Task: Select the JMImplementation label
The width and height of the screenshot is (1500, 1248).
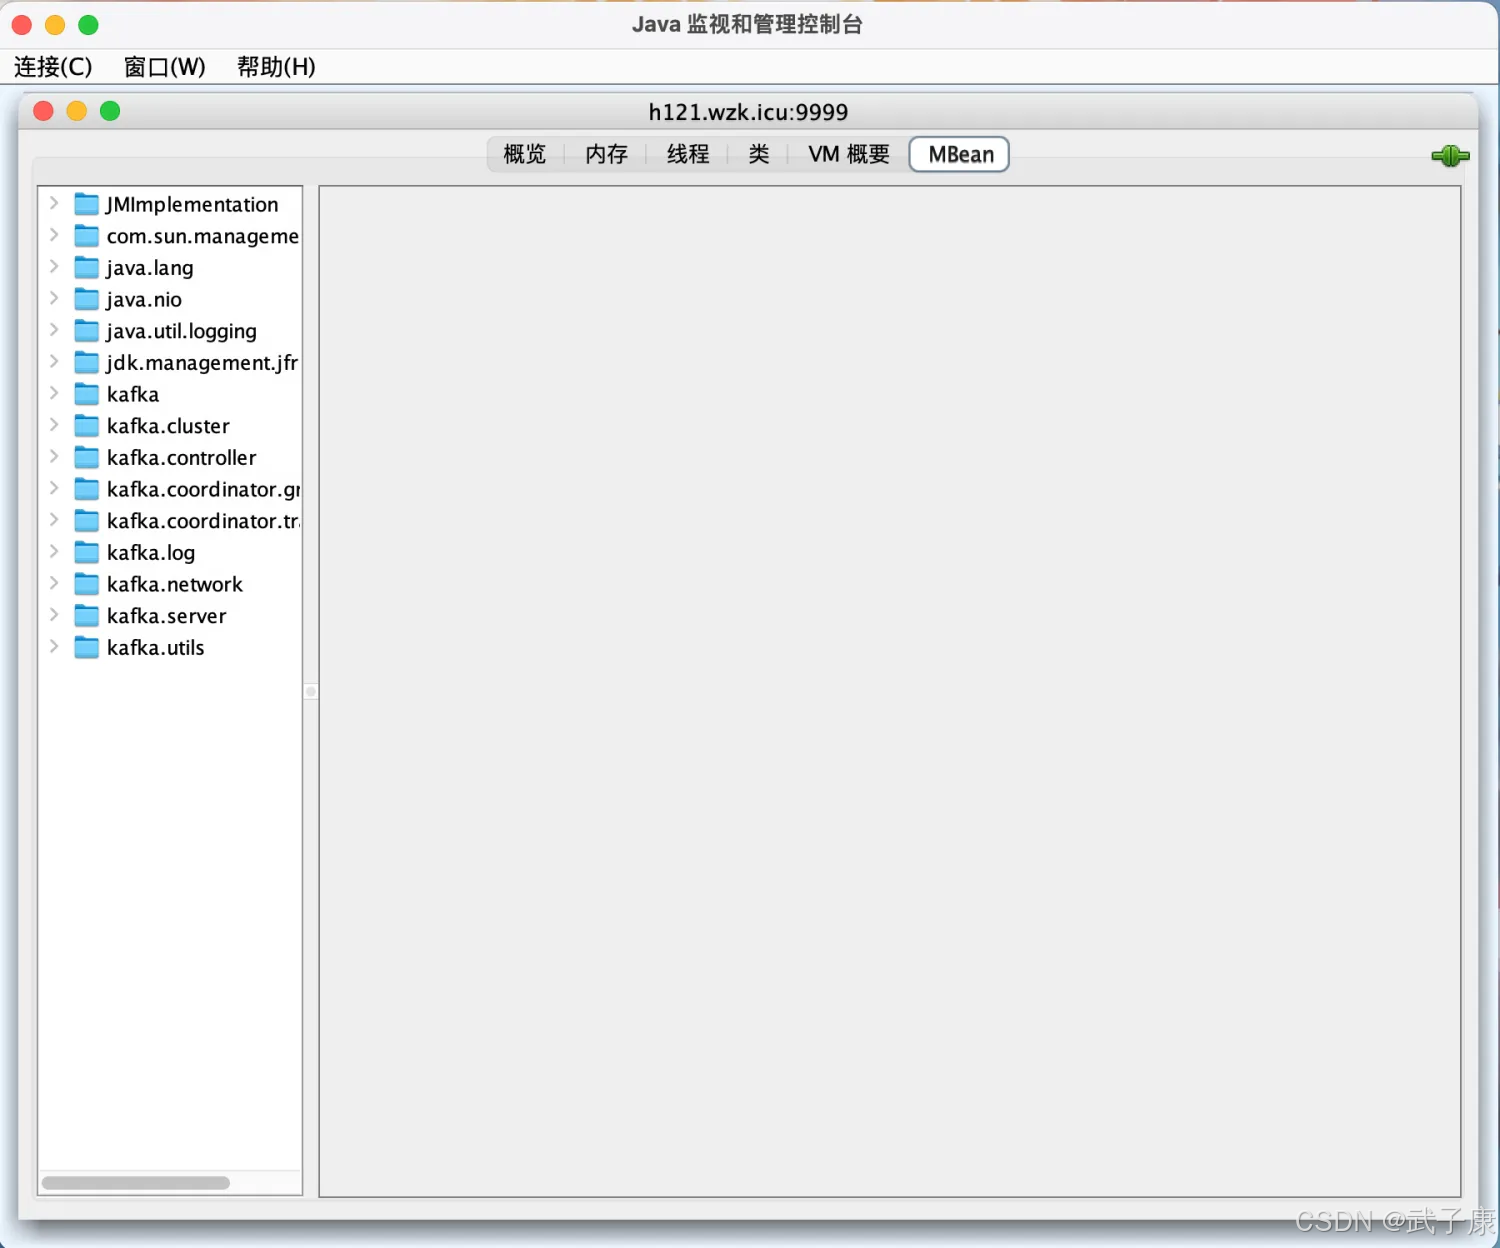Action: 192,204
